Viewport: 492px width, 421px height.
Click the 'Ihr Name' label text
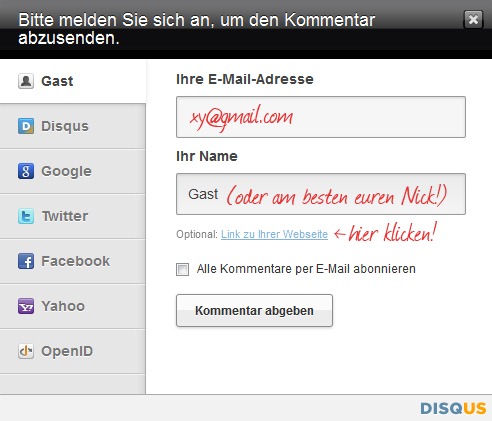(x=207, y=156)
